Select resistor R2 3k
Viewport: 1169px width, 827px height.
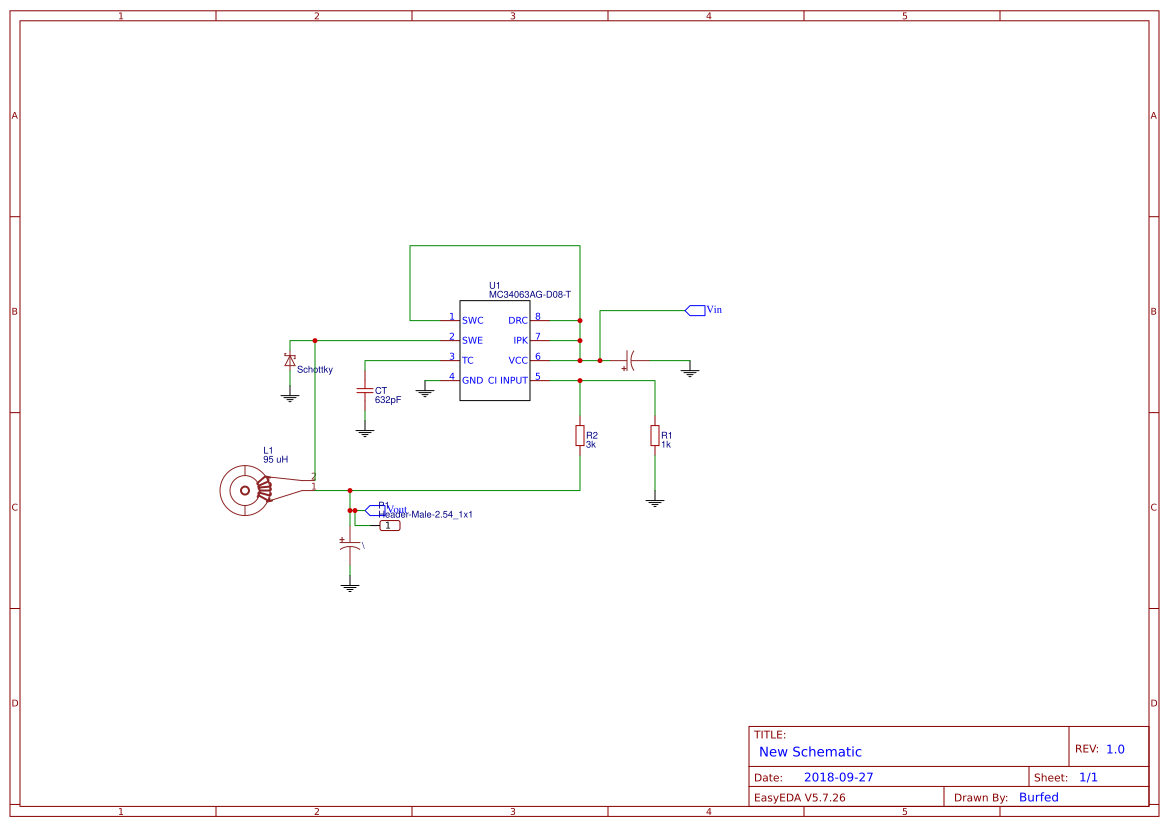point(580,437)
